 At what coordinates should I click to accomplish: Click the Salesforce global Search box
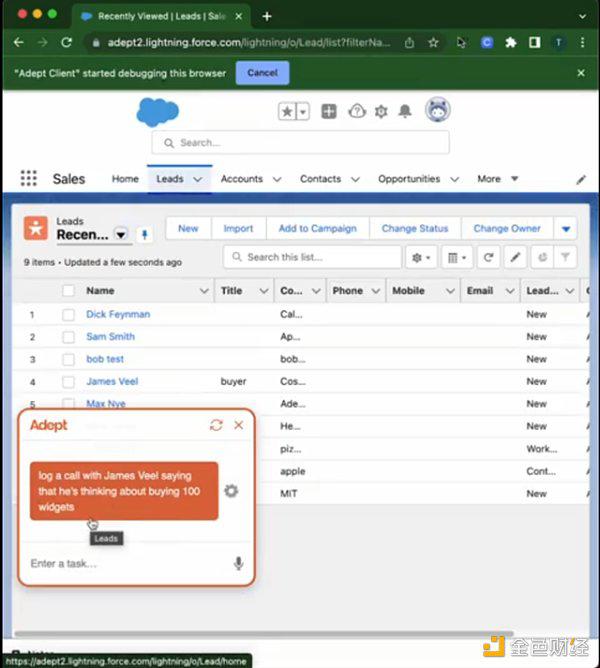point(300,142)
